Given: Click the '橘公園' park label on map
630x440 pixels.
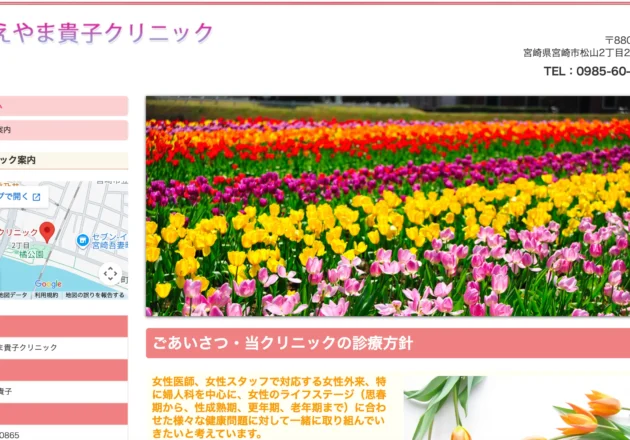Looking at the screenshot, I should point(31,254).
